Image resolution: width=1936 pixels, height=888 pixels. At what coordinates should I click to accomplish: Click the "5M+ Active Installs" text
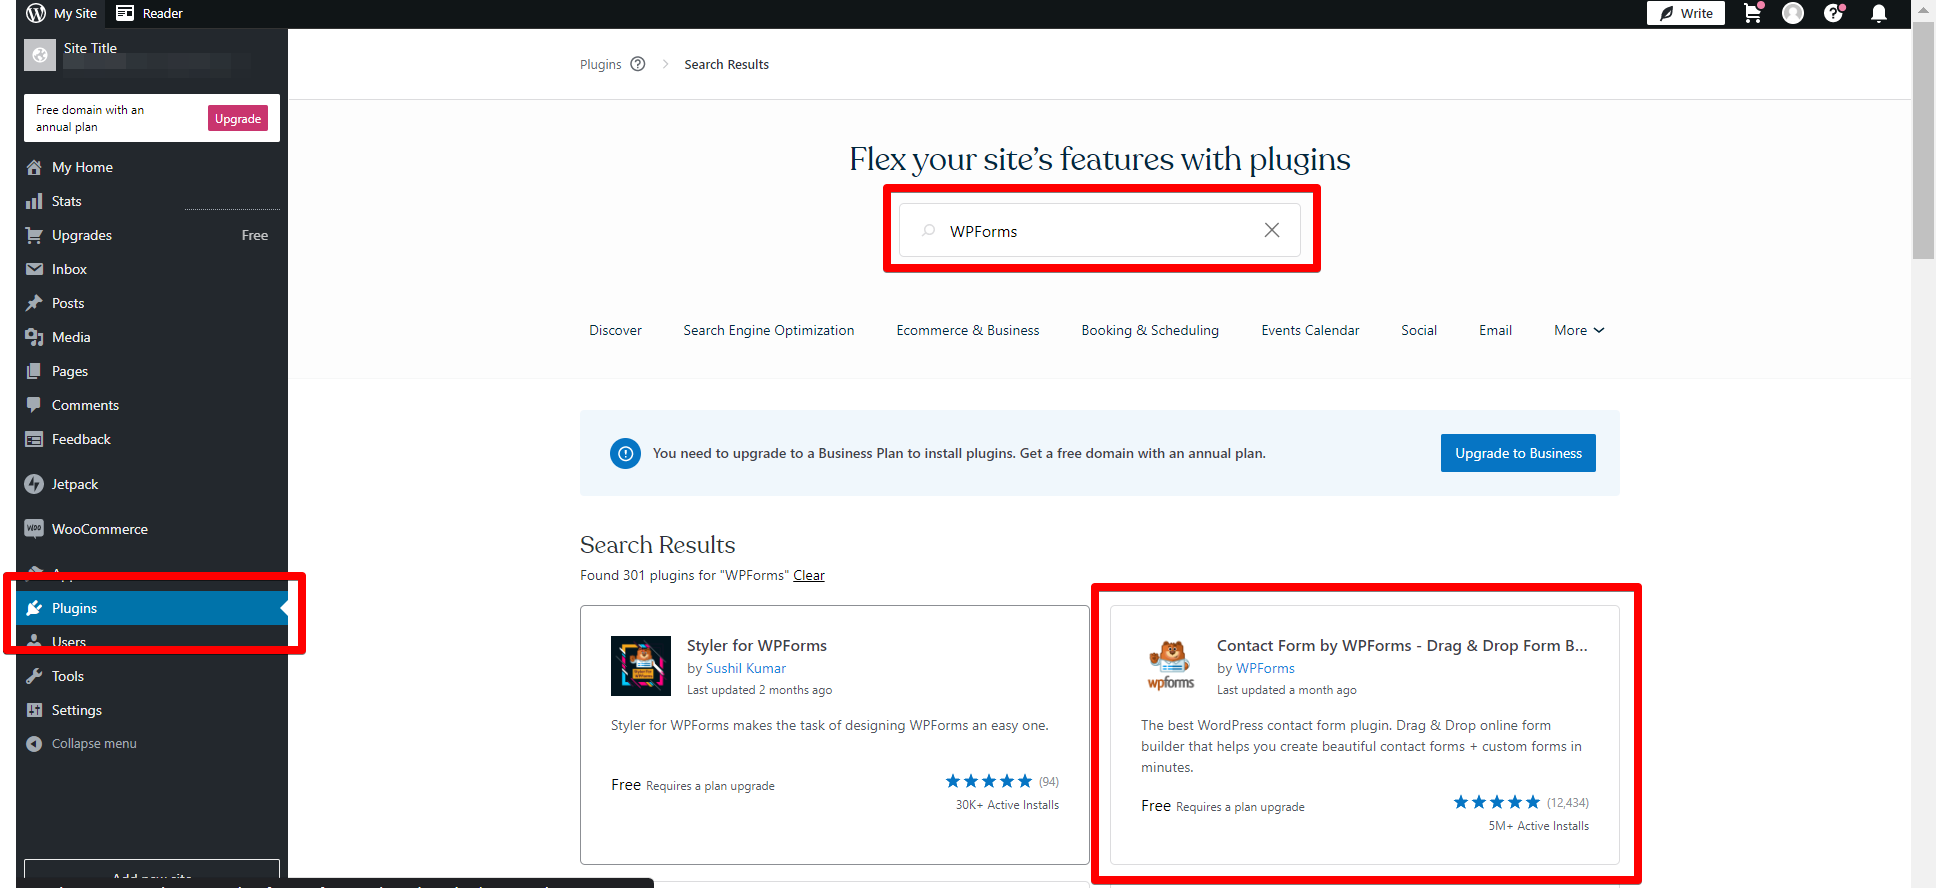coord(1538,825)
